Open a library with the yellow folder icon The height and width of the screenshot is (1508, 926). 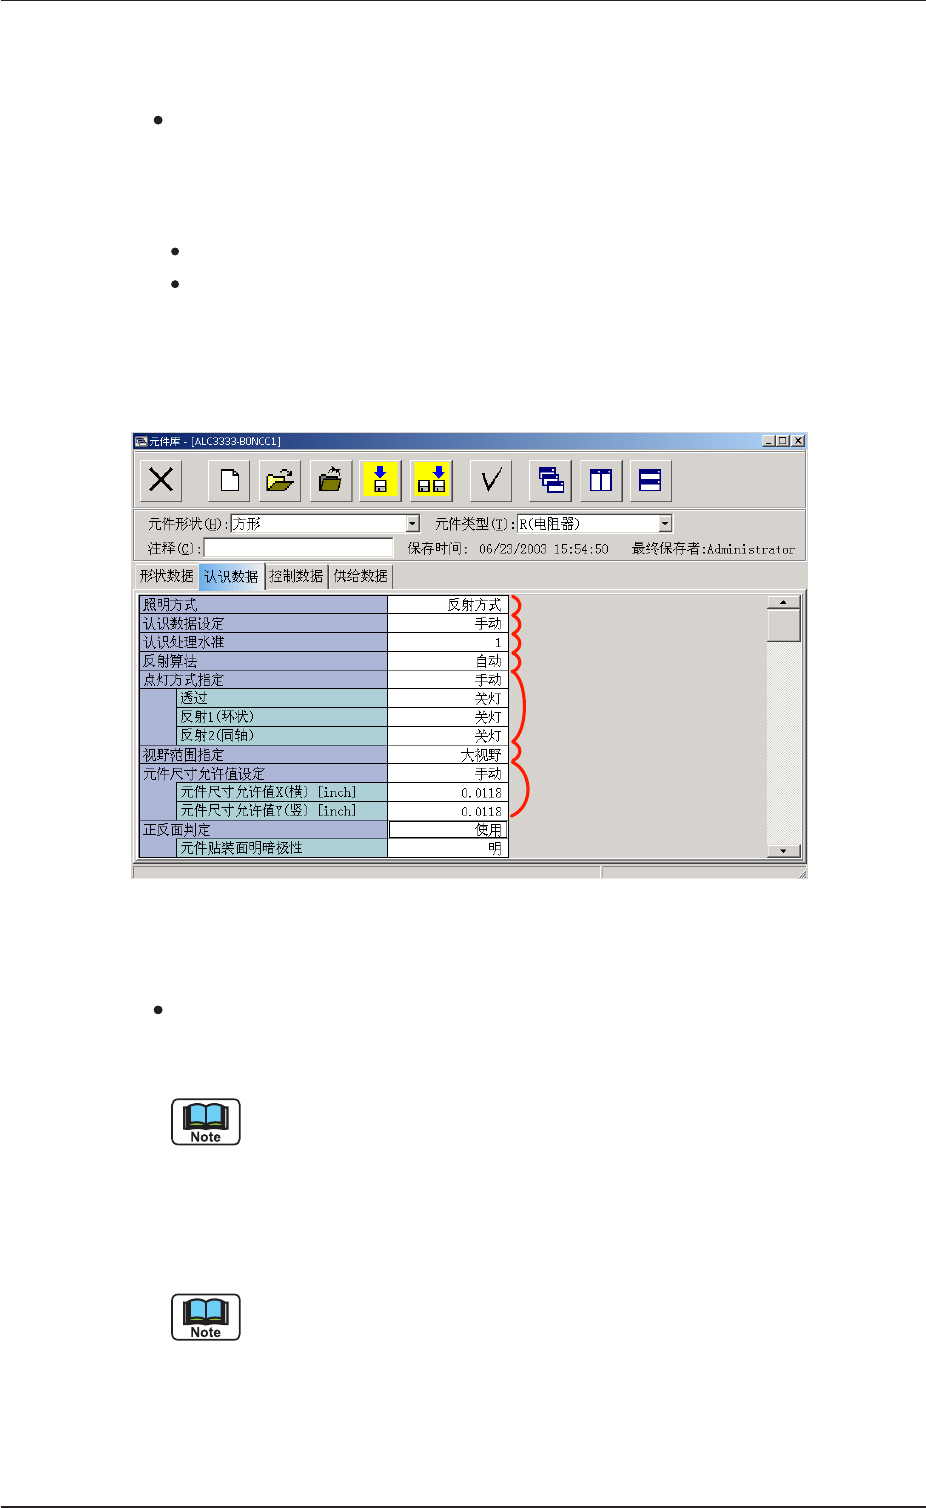280,481
